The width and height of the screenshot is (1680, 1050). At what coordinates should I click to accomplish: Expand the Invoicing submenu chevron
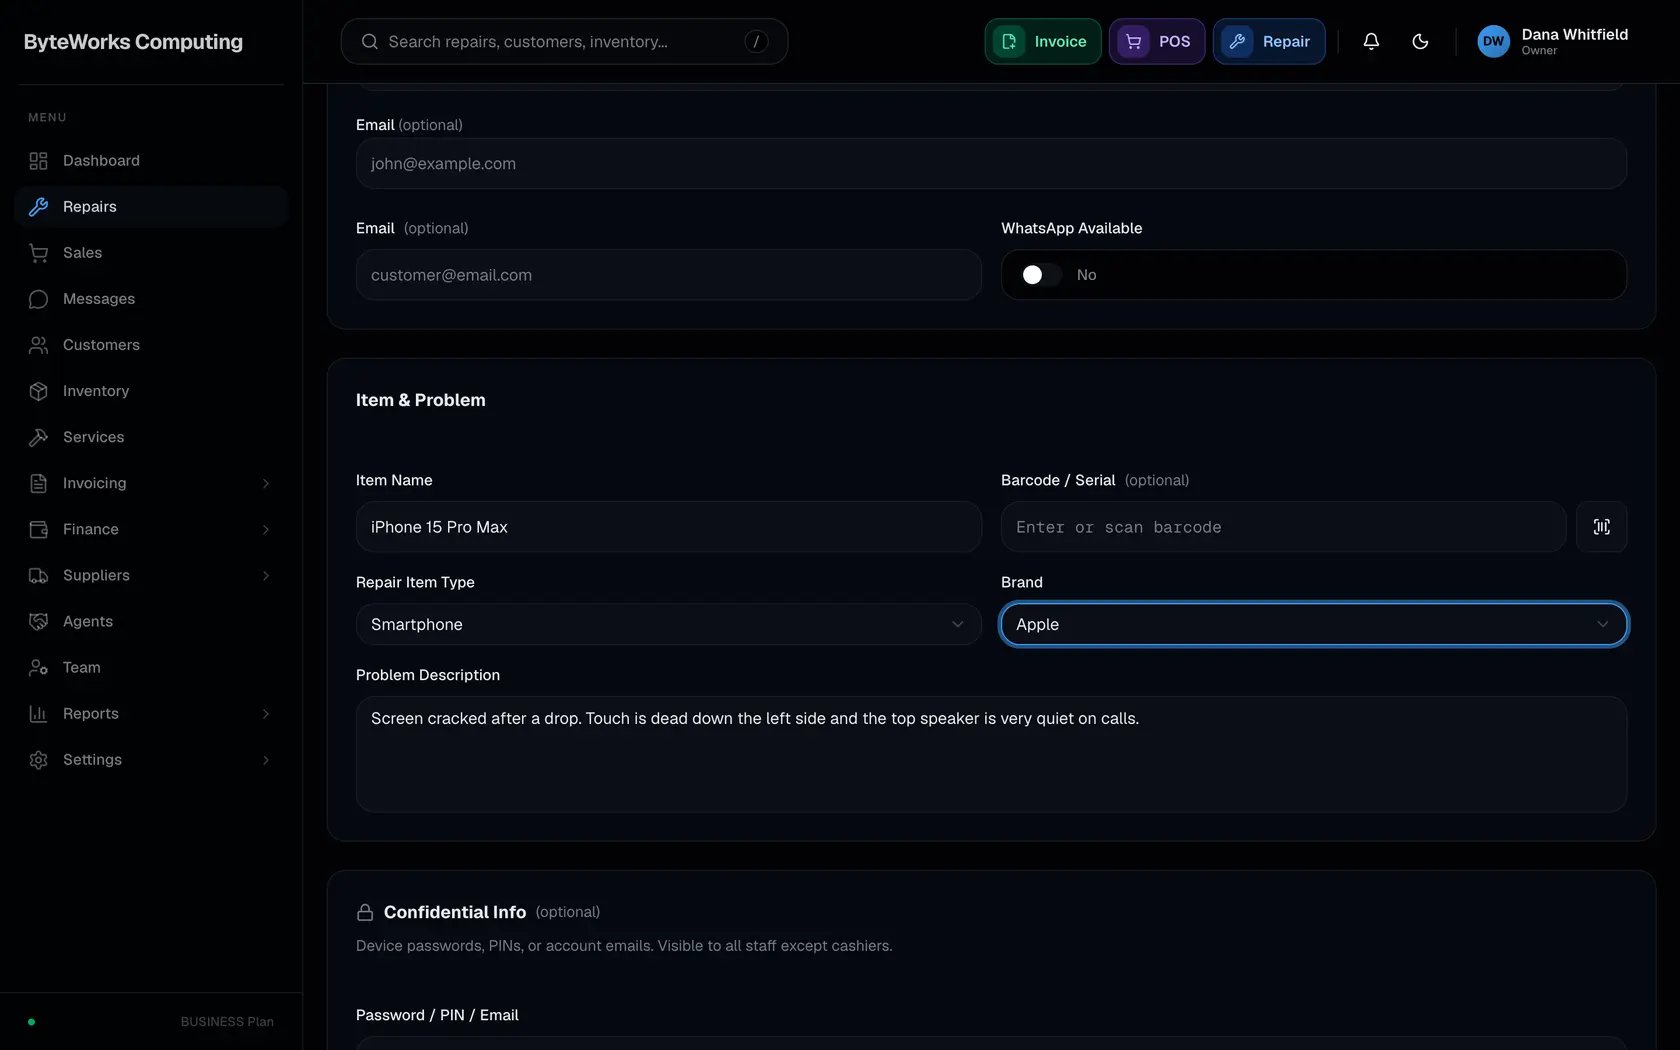coord(266,483)
